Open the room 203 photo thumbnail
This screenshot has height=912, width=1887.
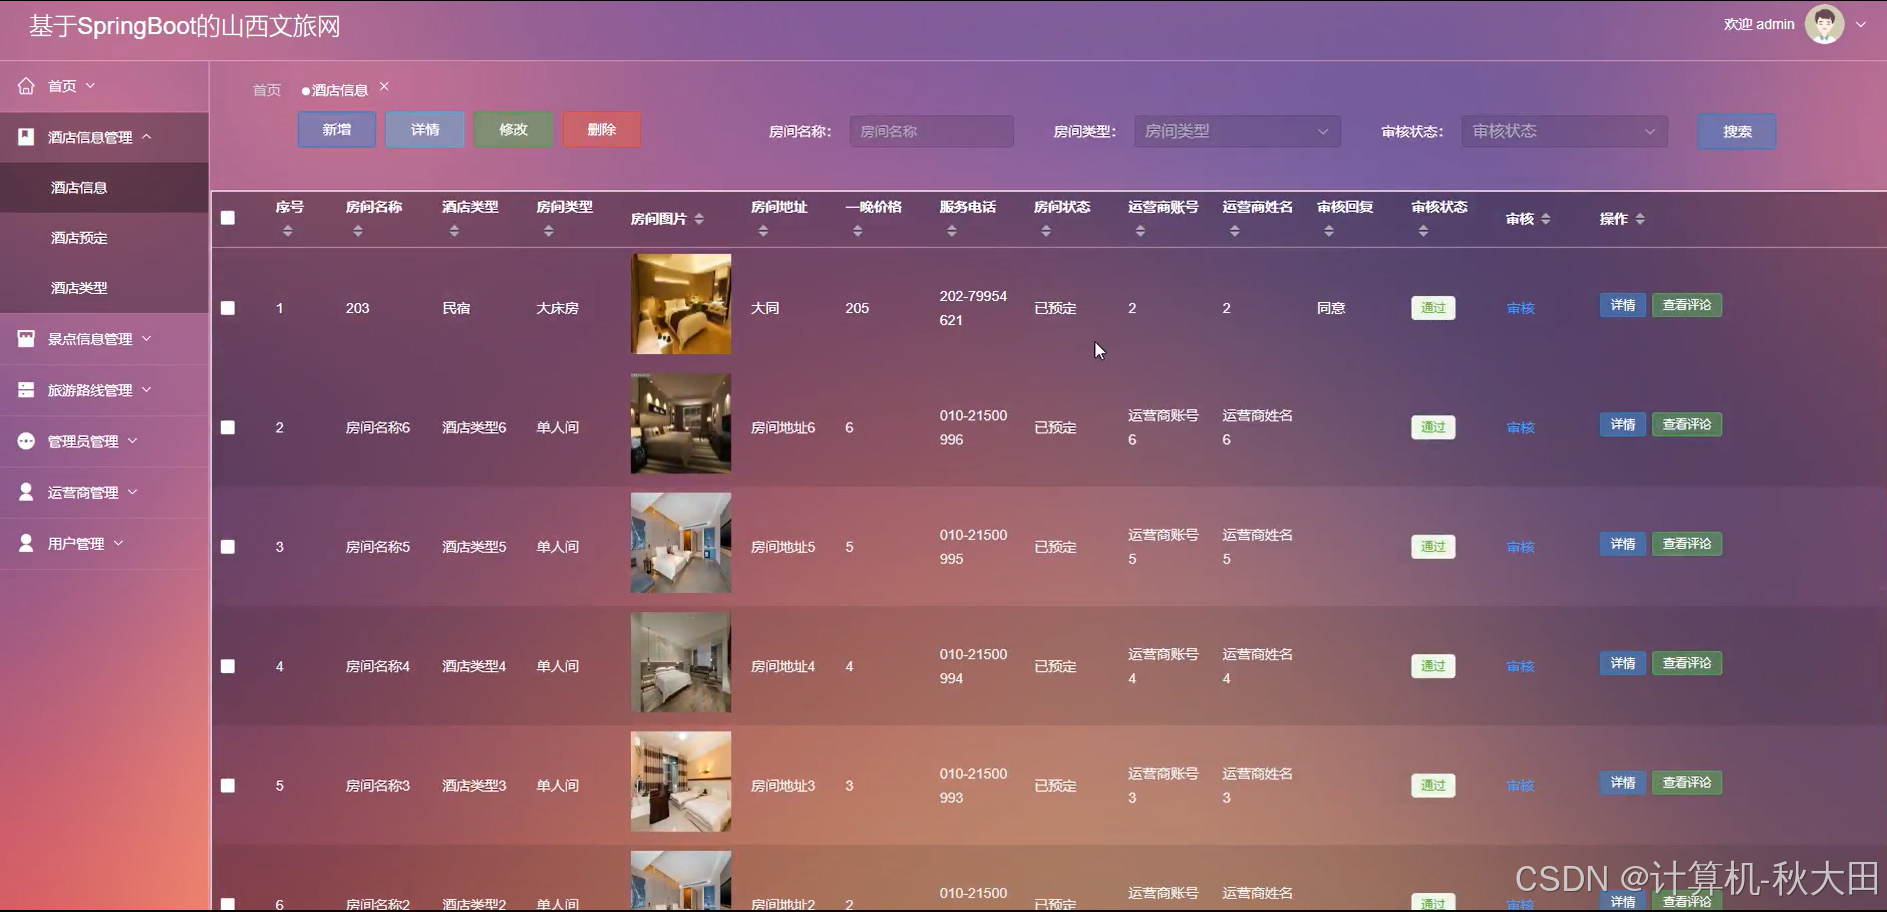[681, 304]
